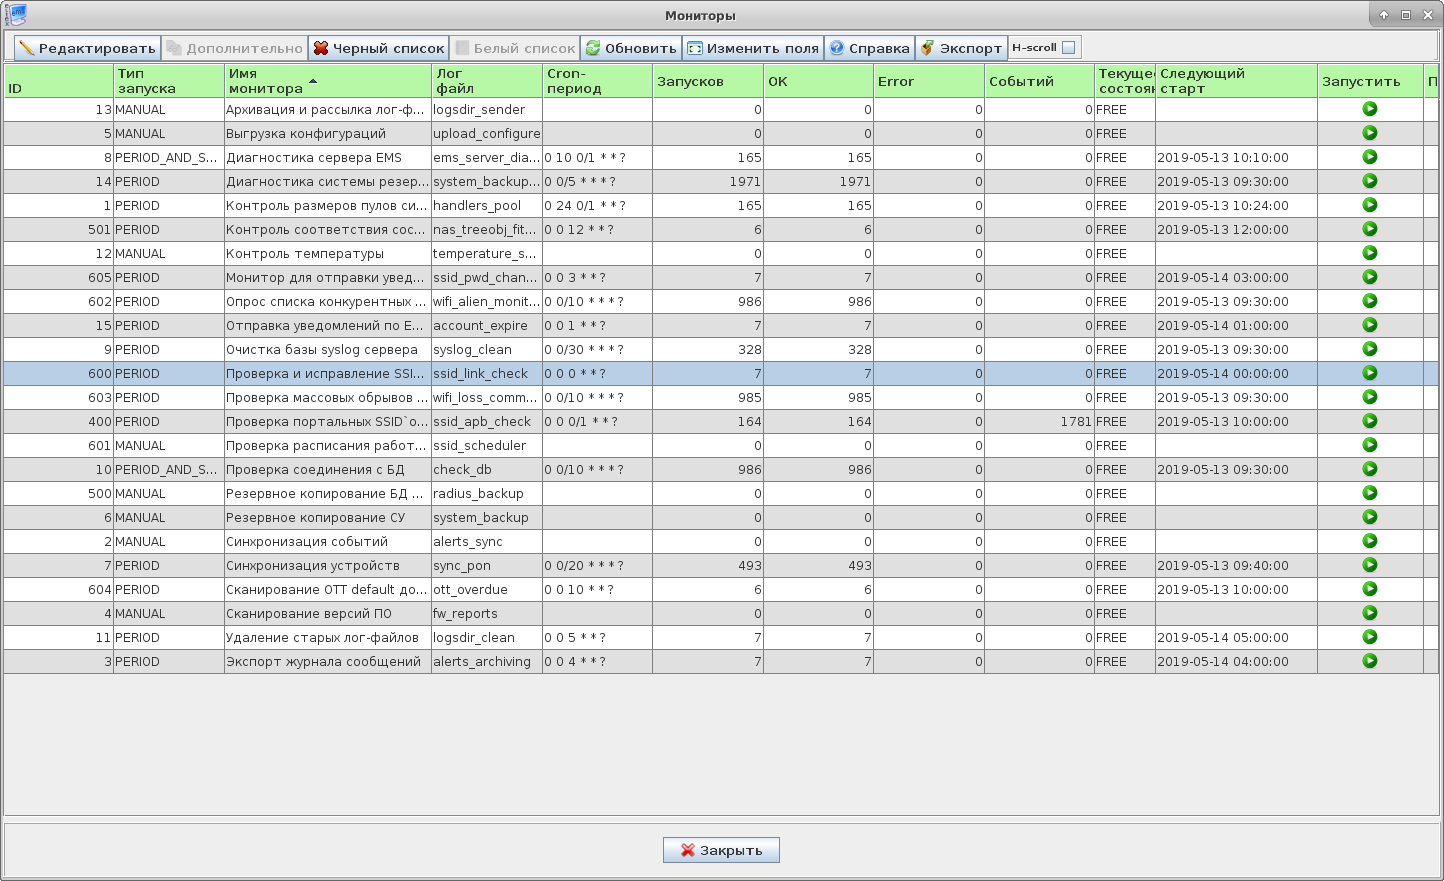Select the Синхронизация устройств row
Viewport: 1444px width, 881px height.
click(312, 566)
